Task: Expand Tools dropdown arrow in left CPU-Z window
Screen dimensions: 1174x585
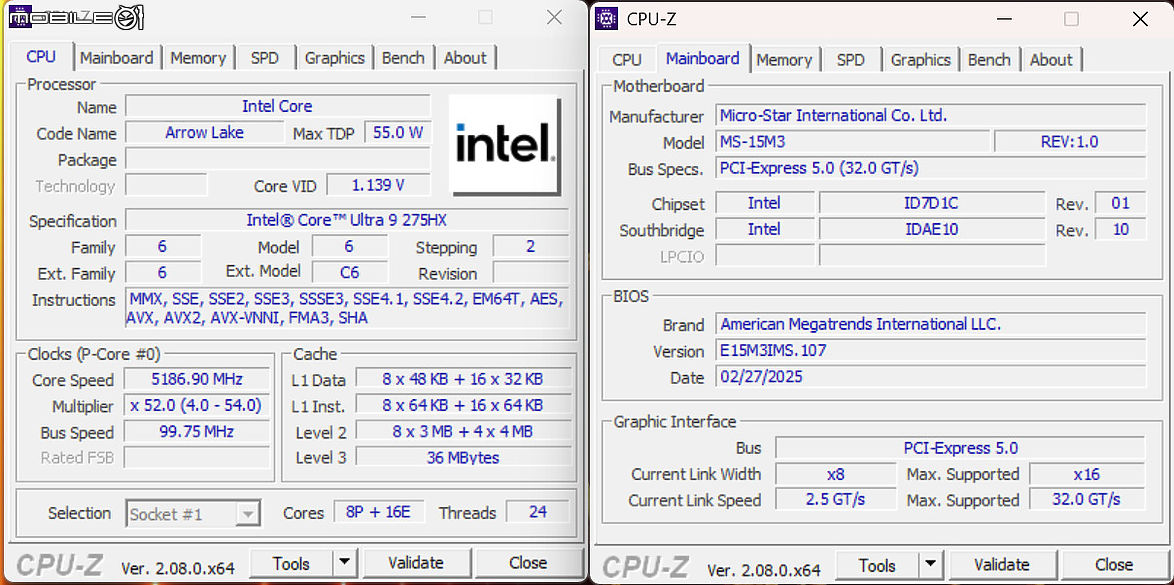Action: 344,563
